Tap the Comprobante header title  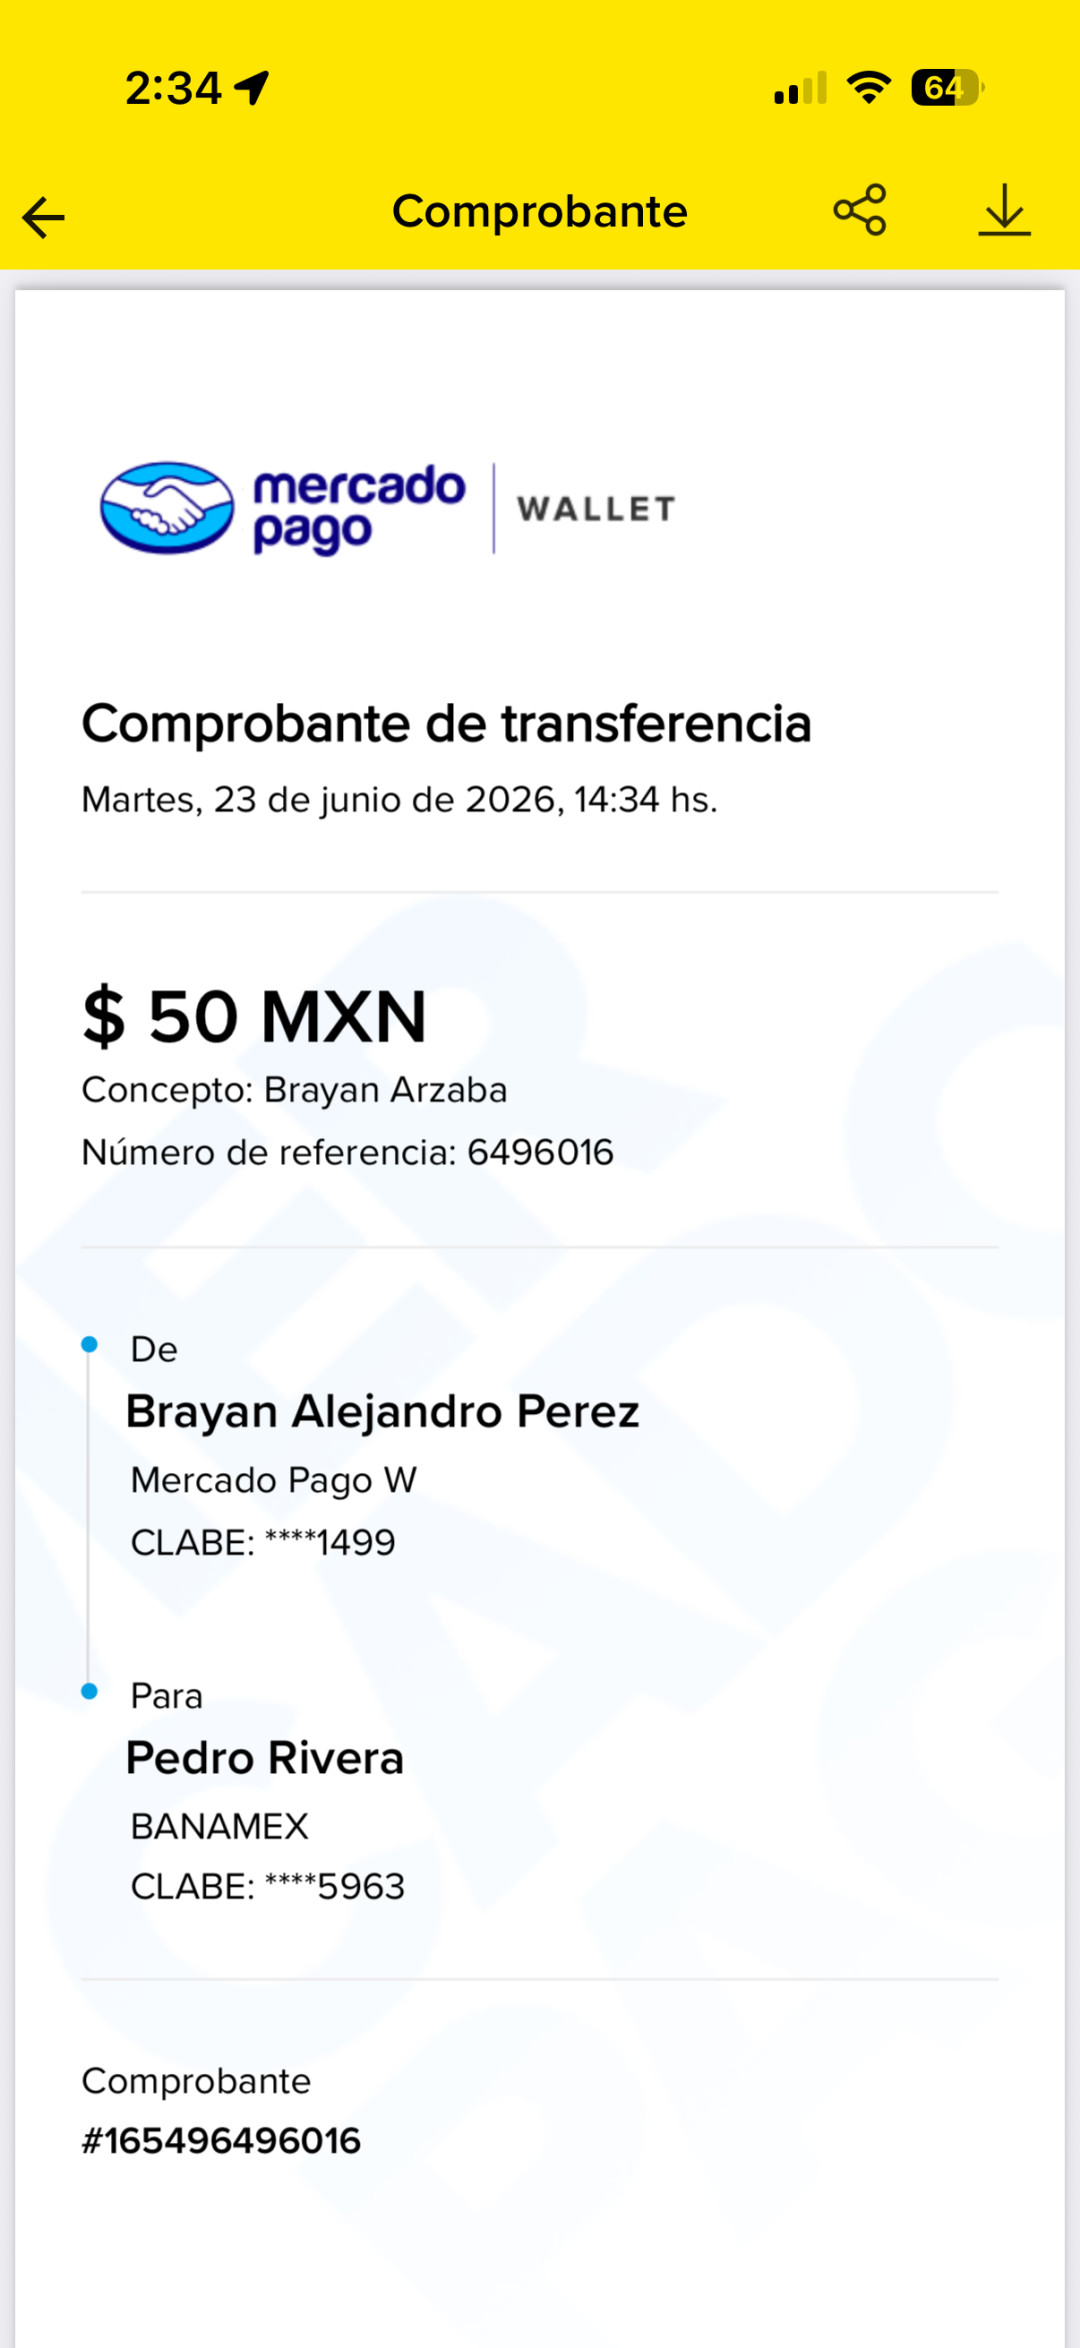click(540, 212)
